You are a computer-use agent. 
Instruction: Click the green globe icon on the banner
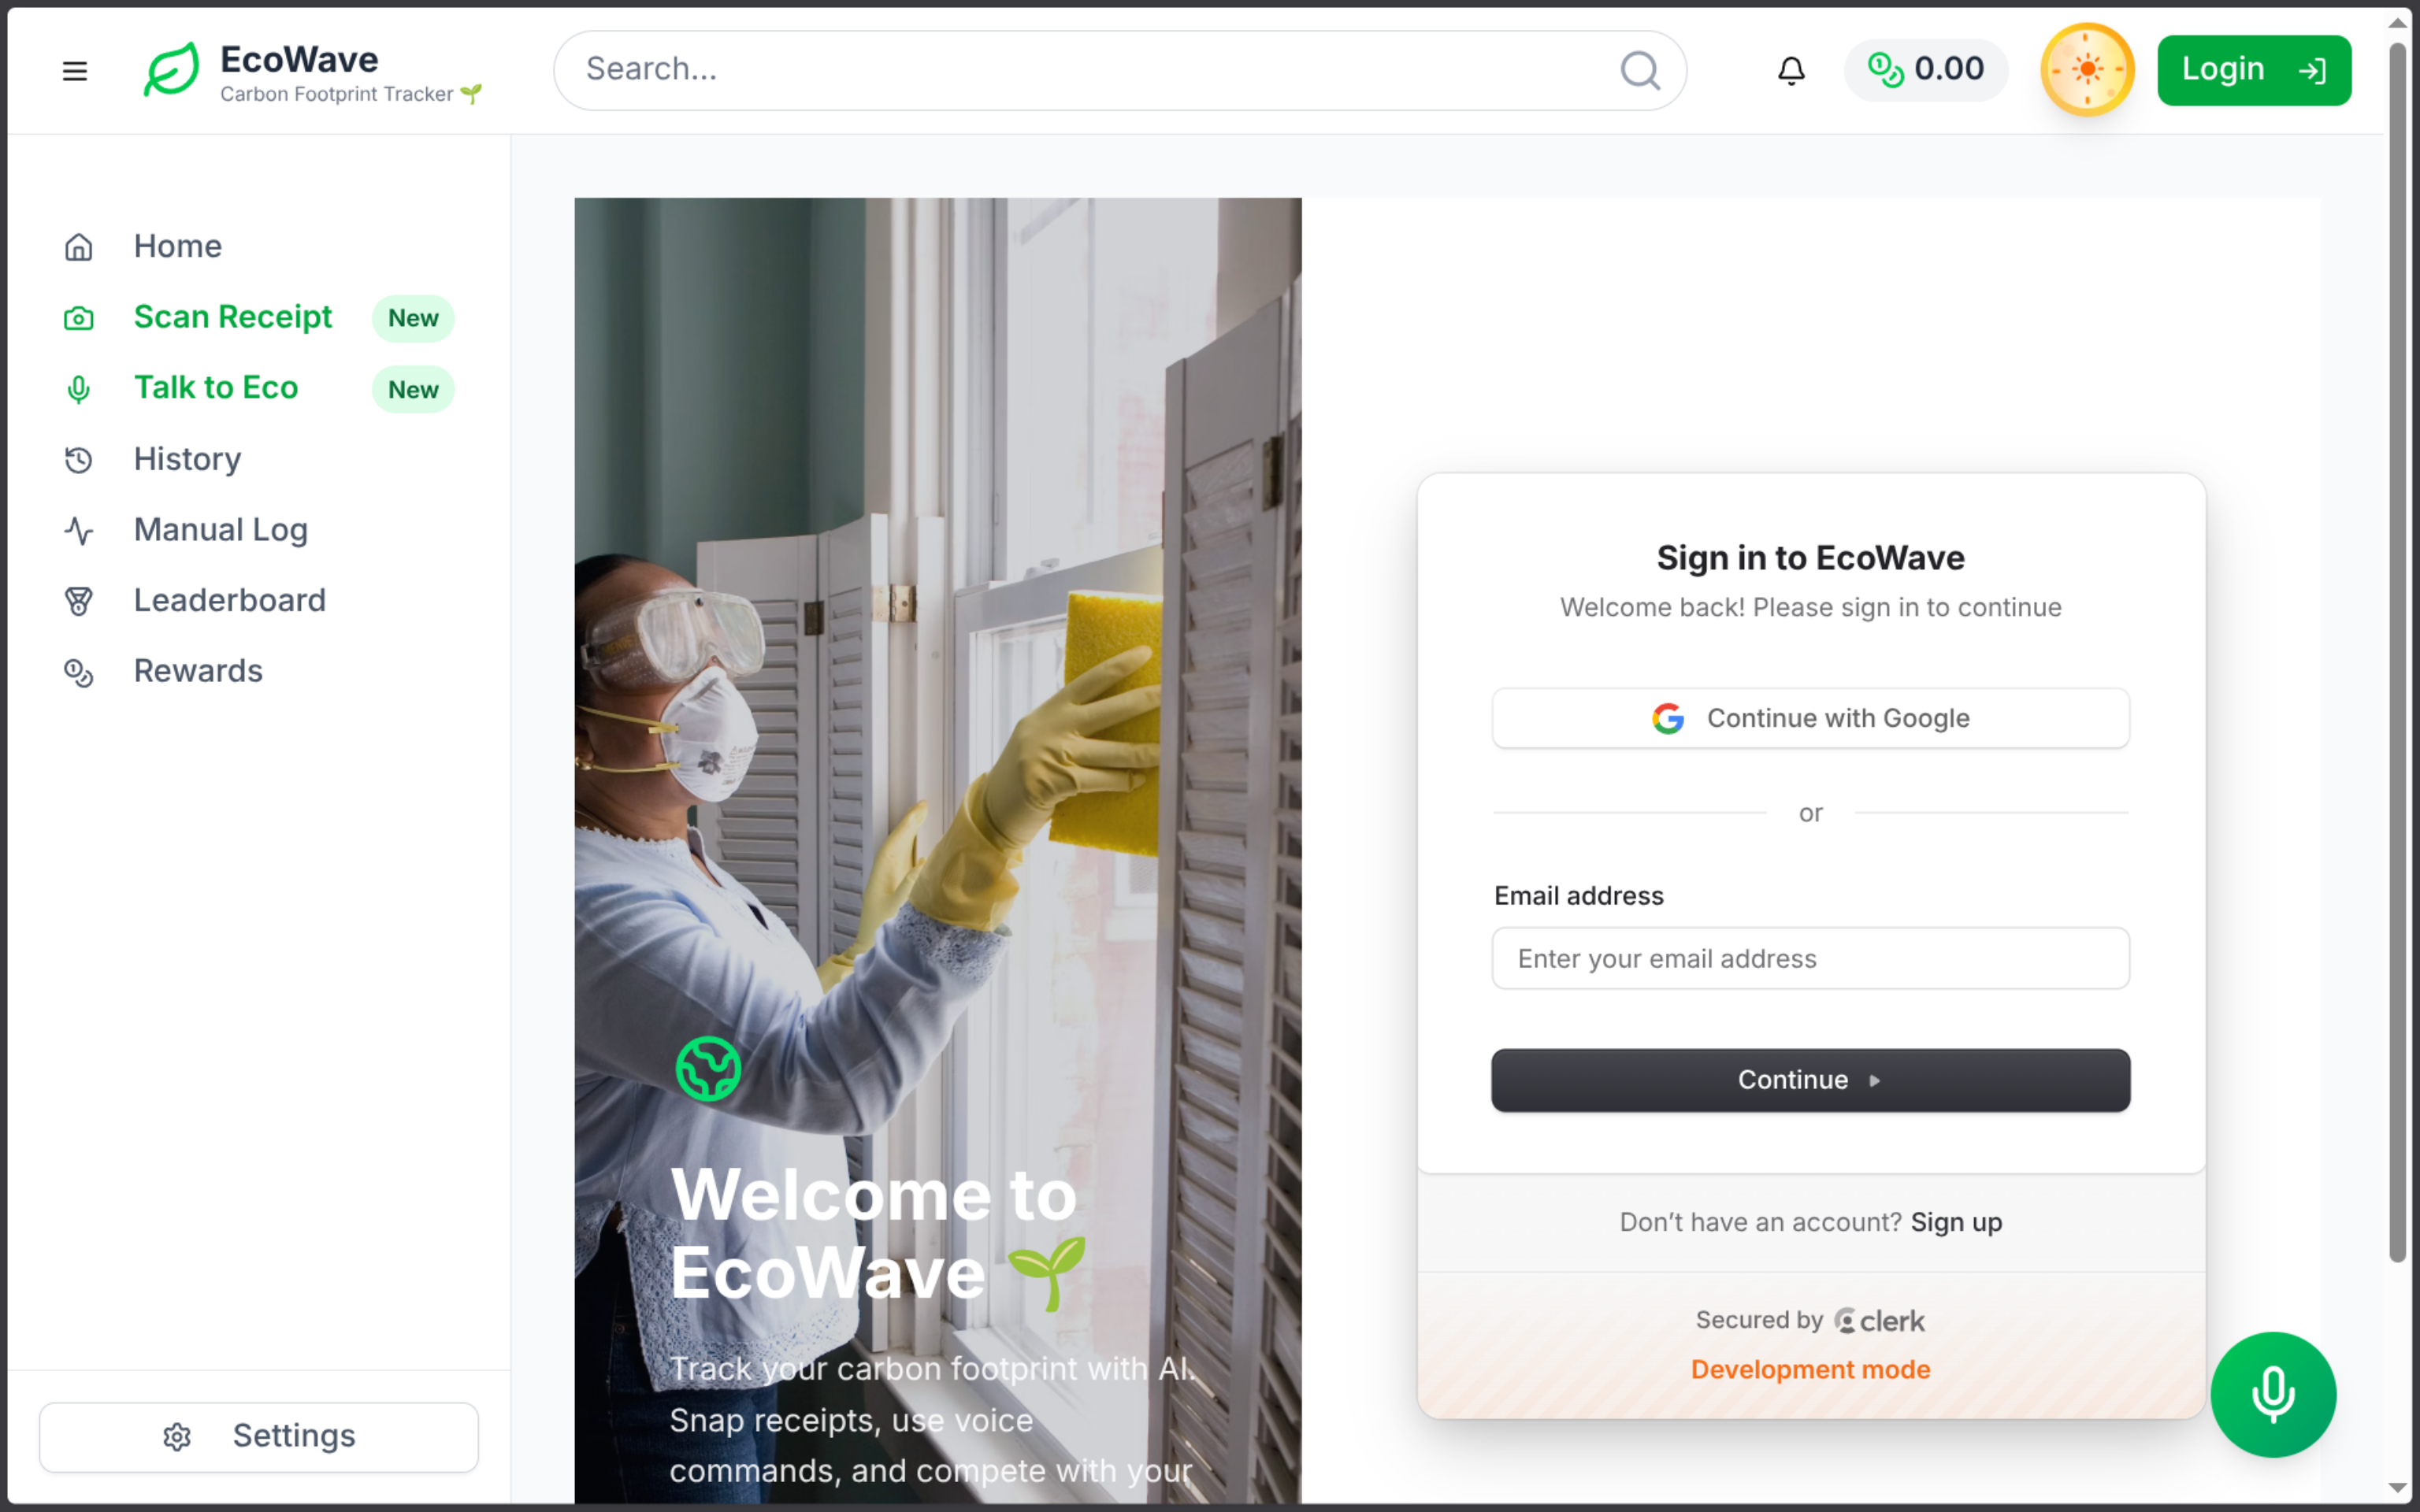tap(708, 1069)
